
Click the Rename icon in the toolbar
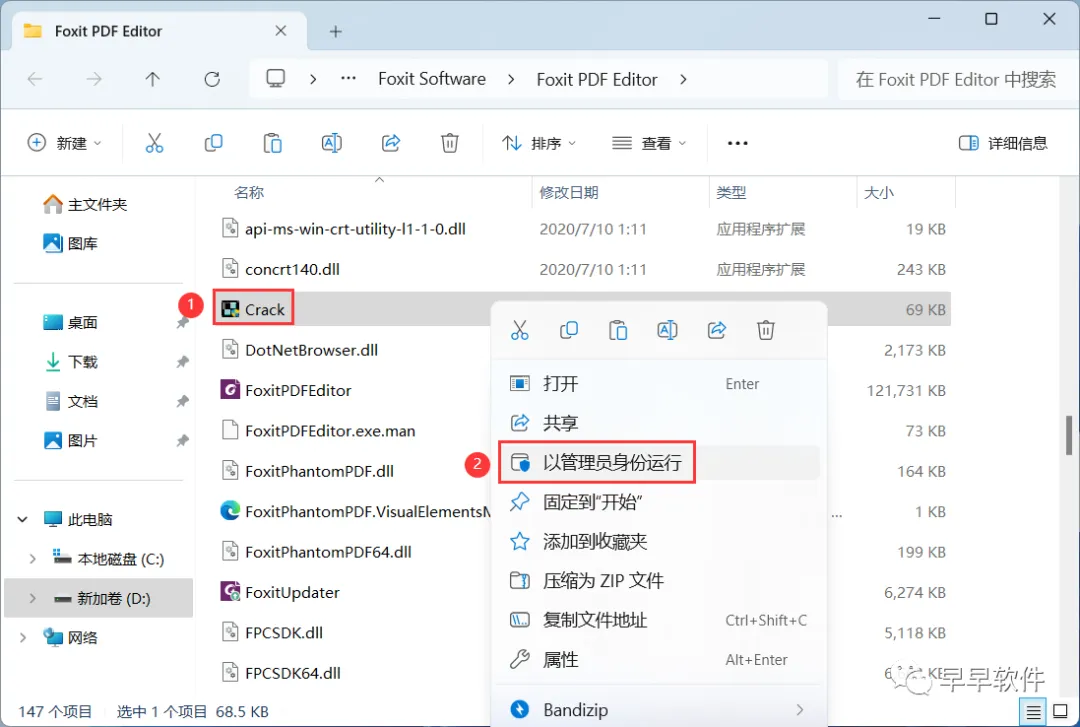(331, 143)
